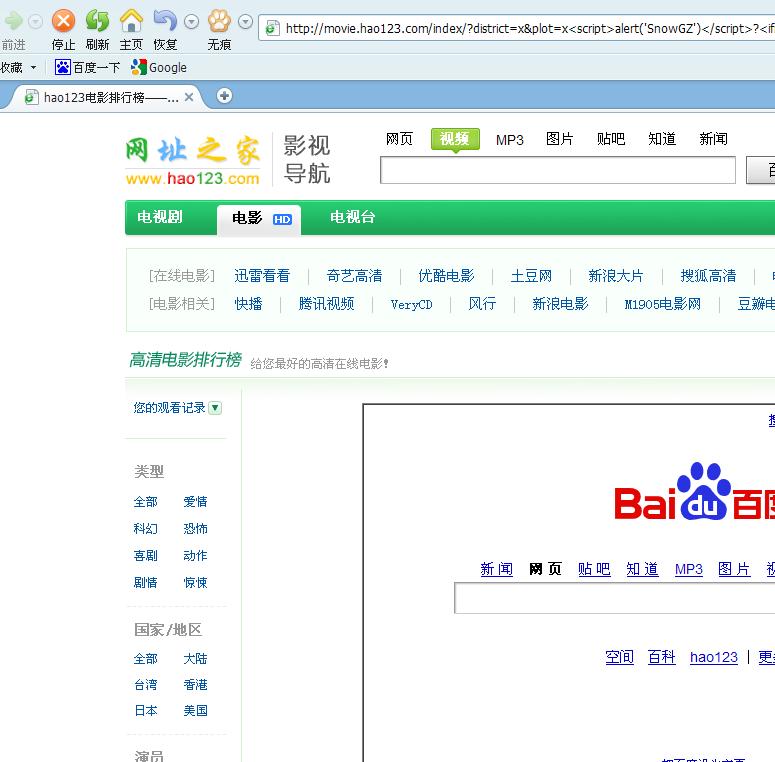Filter by 喜剧 genre
Viewport: 775px width, 762px height.
pyautogui.click(x=145, y=555)
